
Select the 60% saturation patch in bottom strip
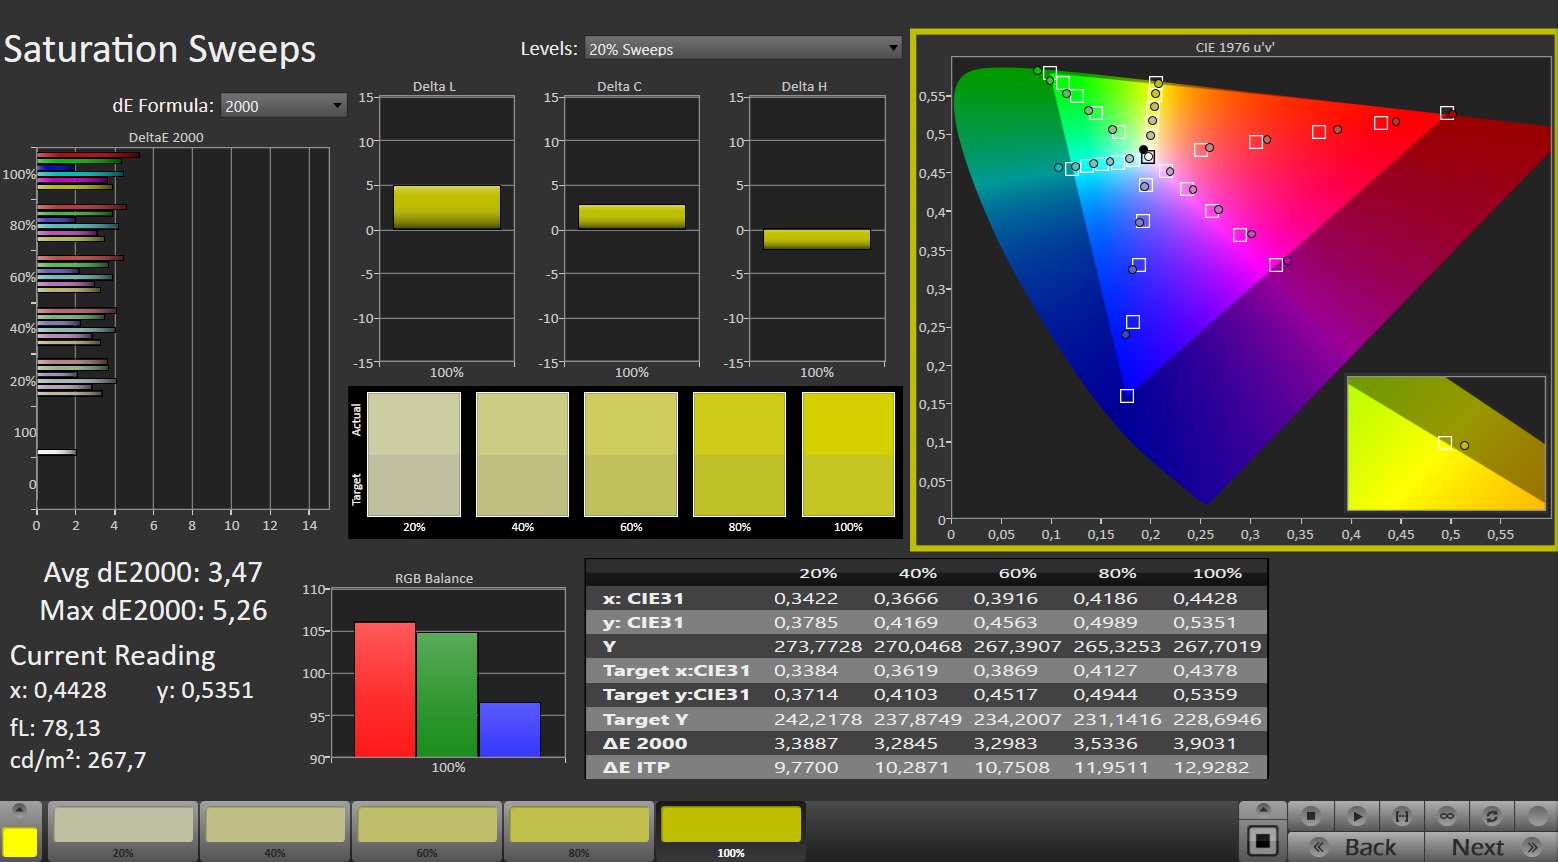(x=427, y=830)
